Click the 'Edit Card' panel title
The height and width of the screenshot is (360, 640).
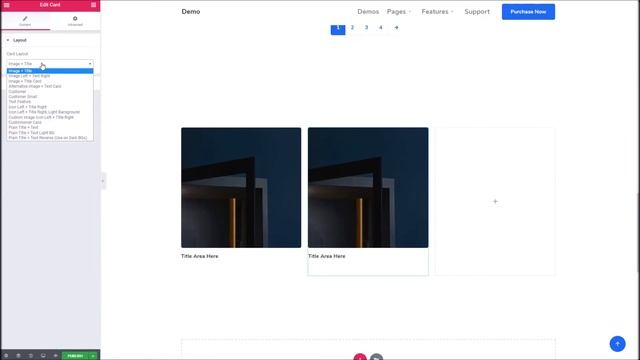coord(50,5)
